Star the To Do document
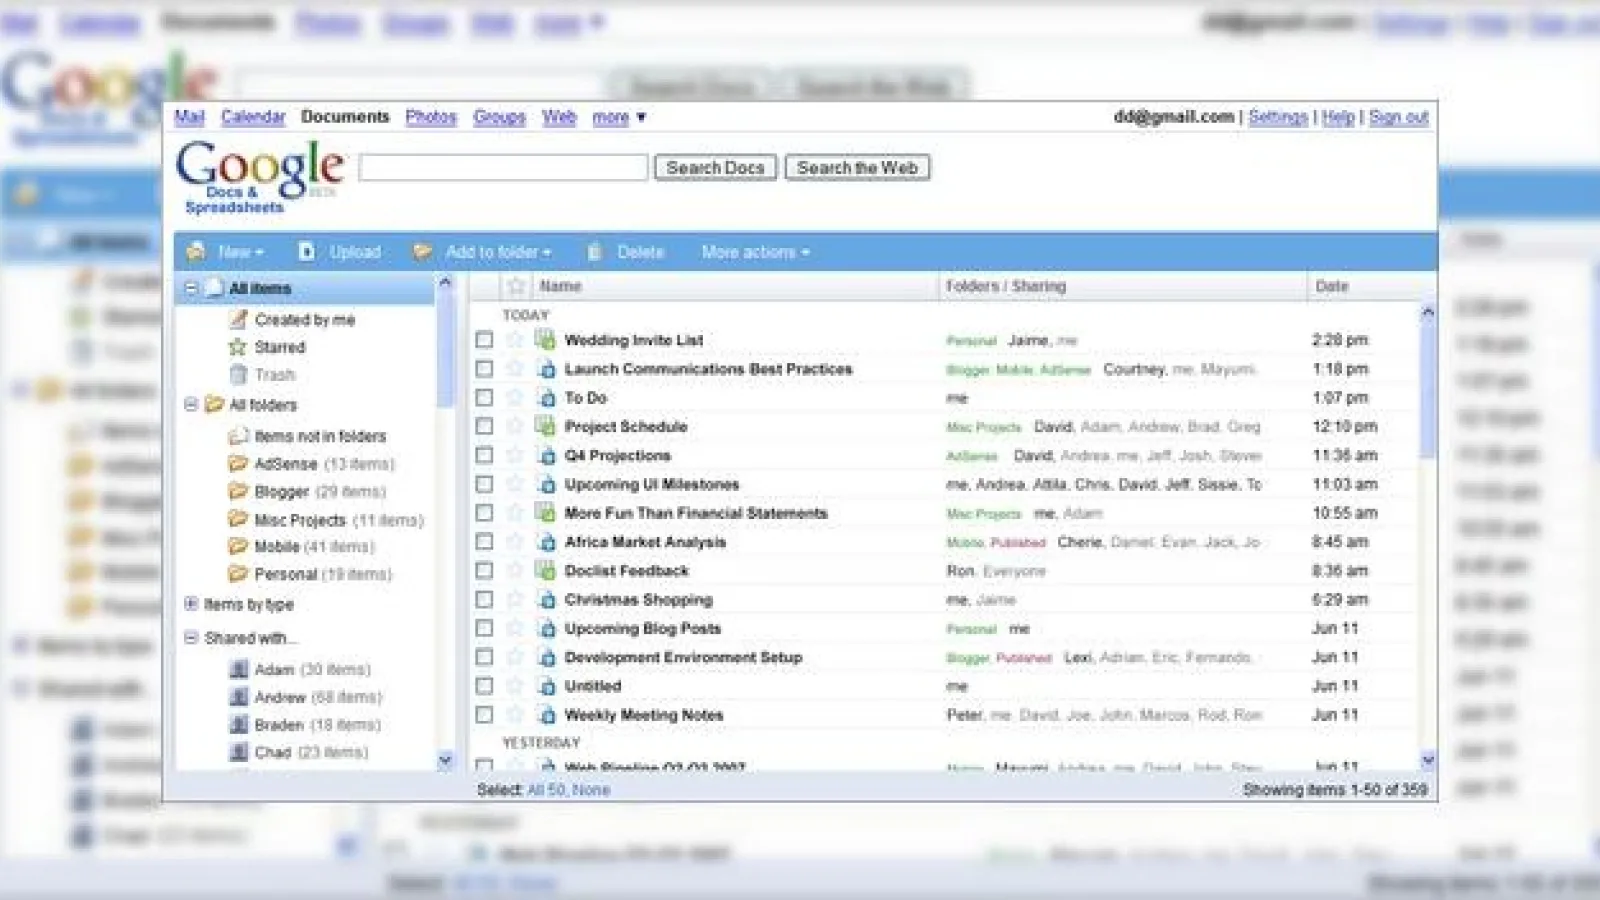 point(515,398)
